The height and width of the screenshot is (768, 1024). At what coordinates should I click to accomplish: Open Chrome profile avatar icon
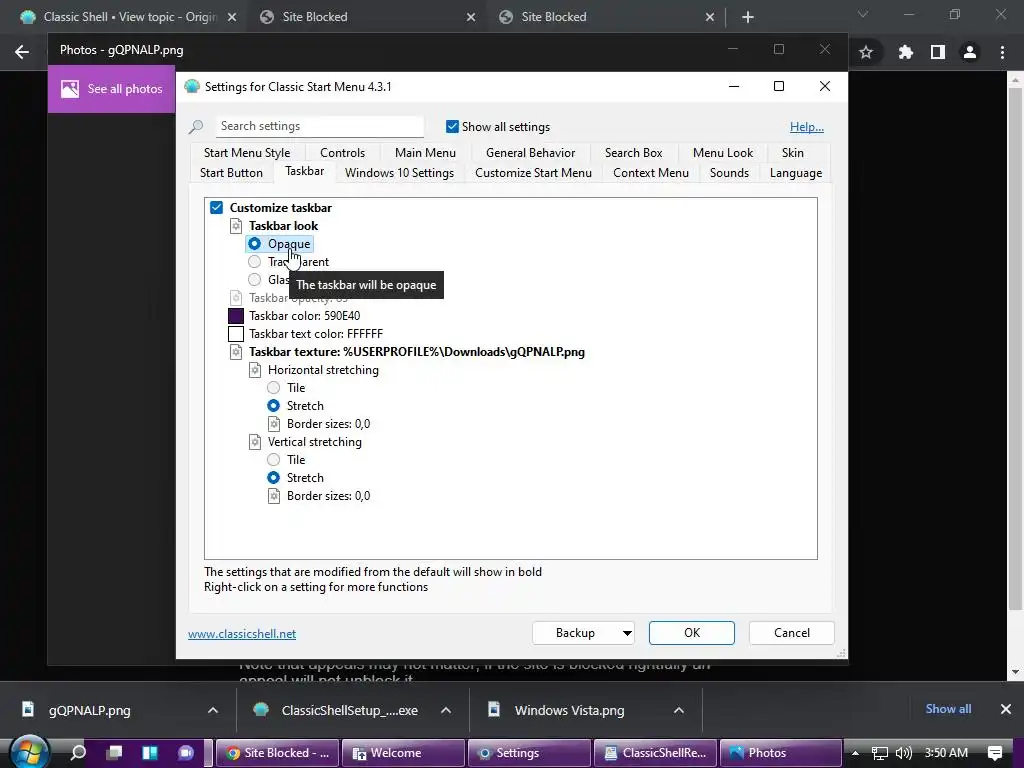pyautogui.click(x=970, y=52)
